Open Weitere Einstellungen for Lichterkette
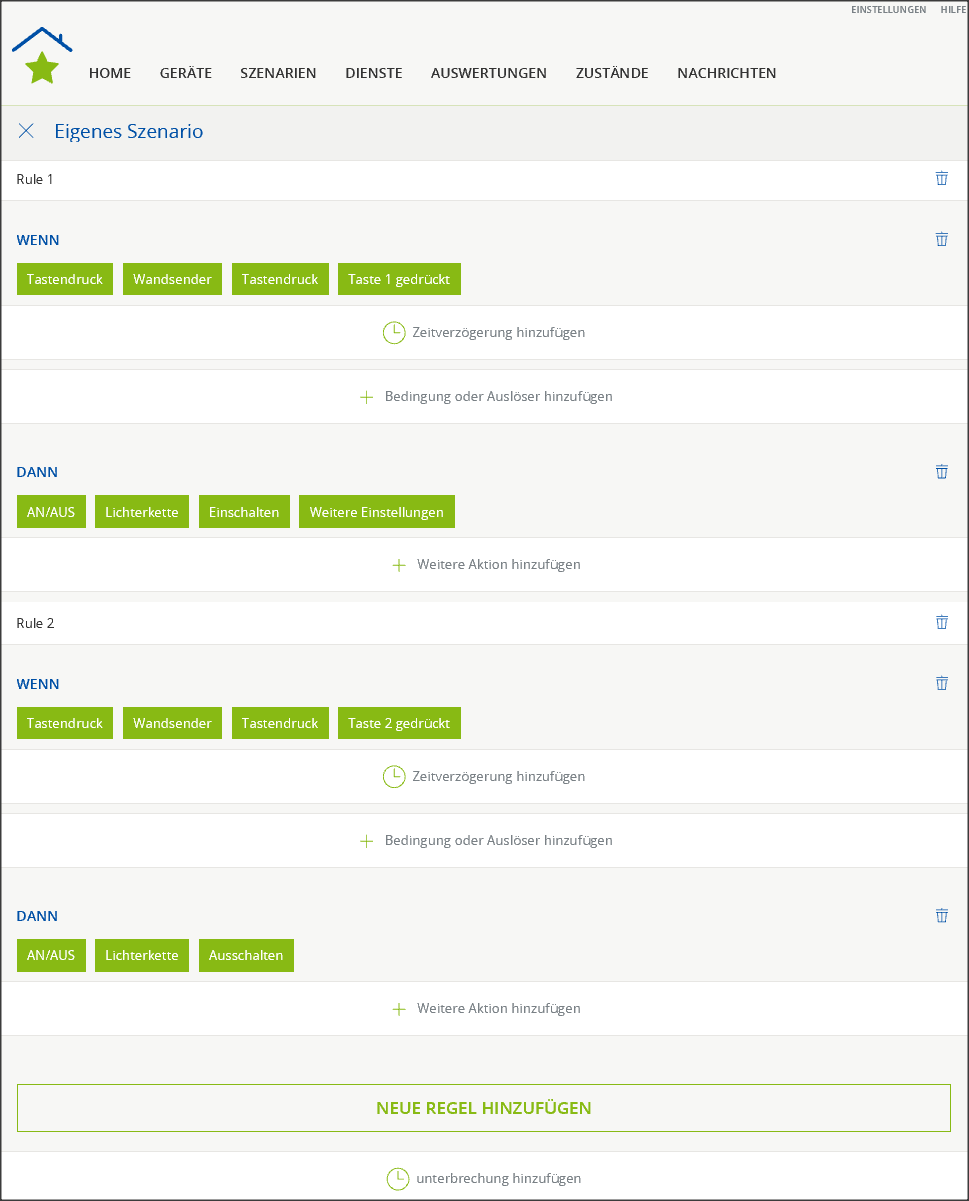The height and width of the screenshot is (1201, 969). (376, 512)
